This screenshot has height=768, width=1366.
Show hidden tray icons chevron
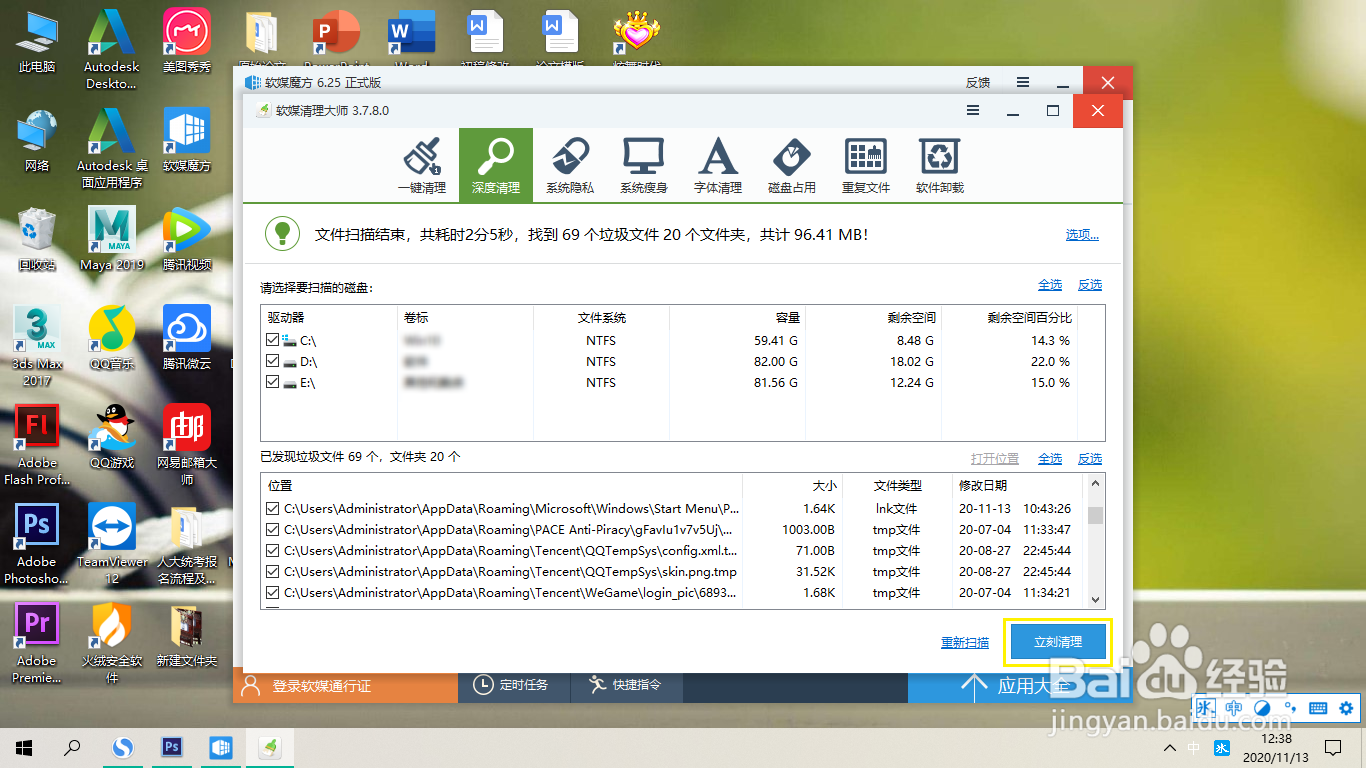pos(1169,748)
